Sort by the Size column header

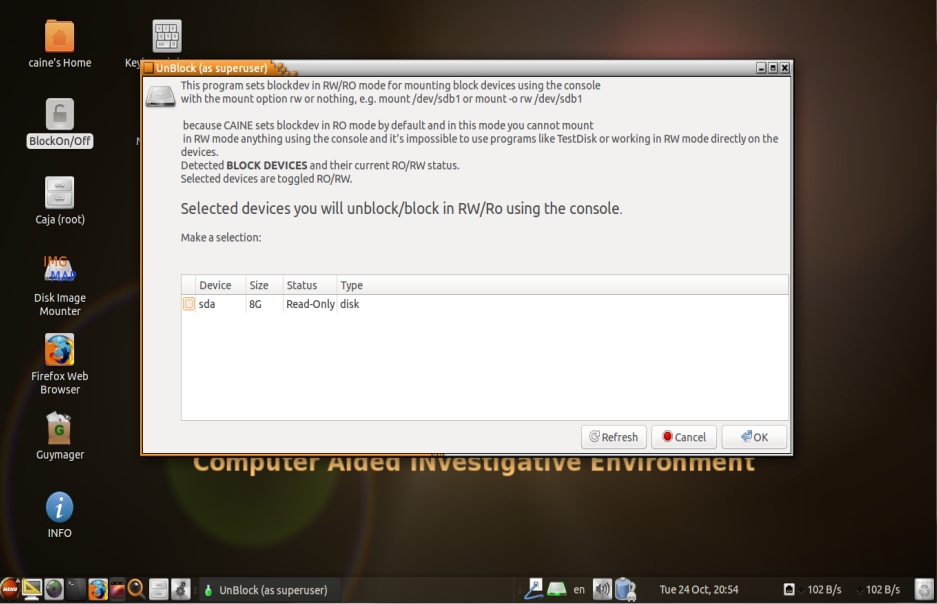coord(264,285)
